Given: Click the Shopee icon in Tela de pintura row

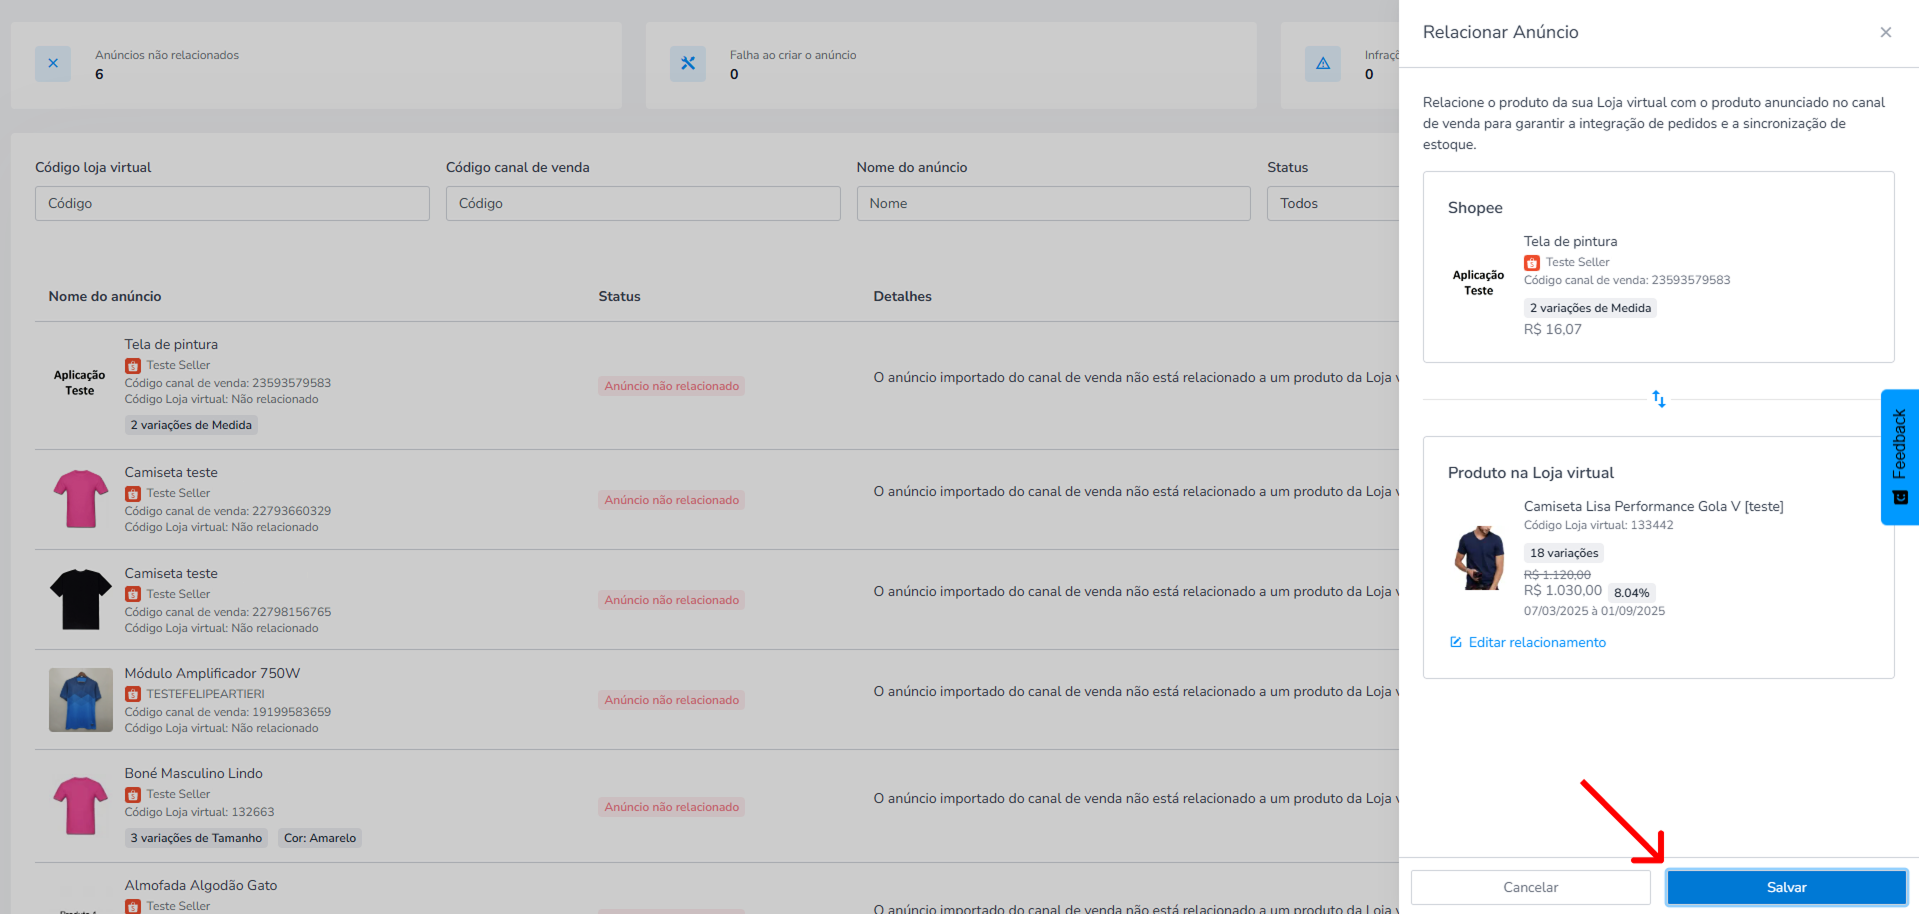Looking at the screenshot, I should [x=132, y=365].
